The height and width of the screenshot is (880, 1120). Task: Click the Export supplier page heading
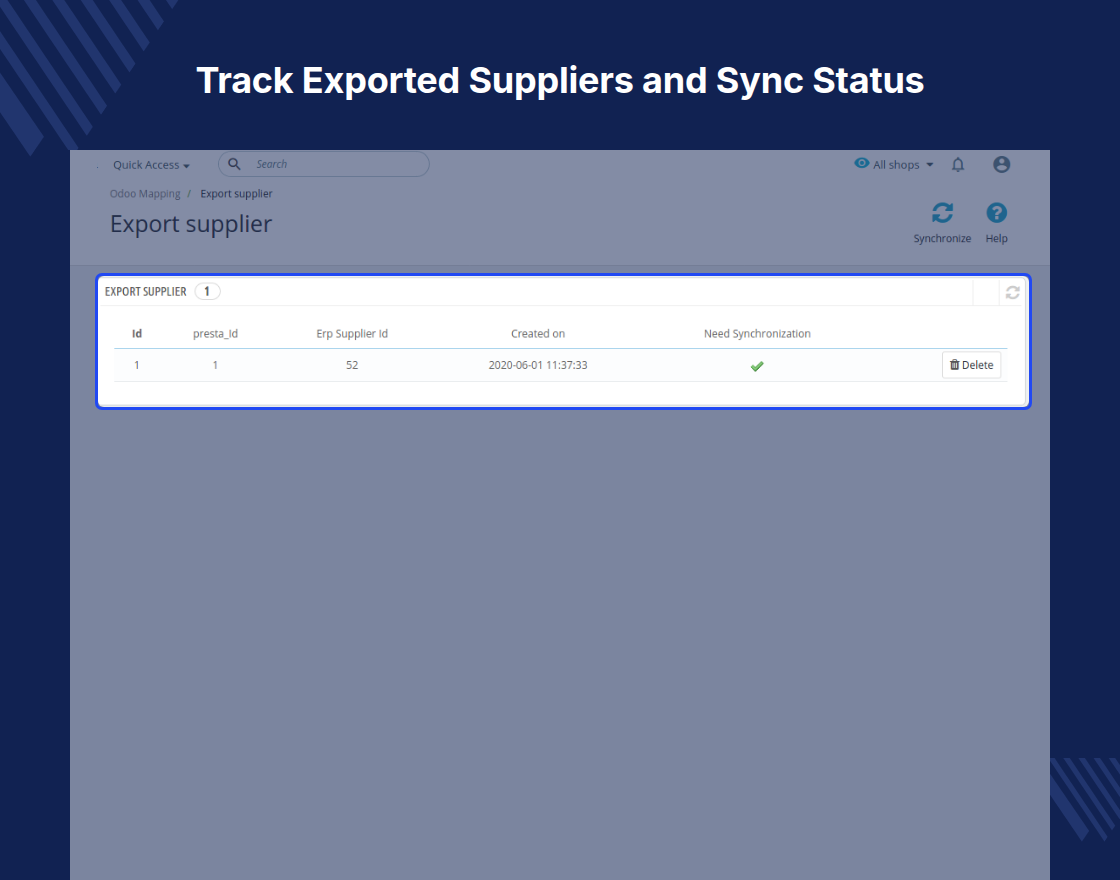click(x=191, y=224)
